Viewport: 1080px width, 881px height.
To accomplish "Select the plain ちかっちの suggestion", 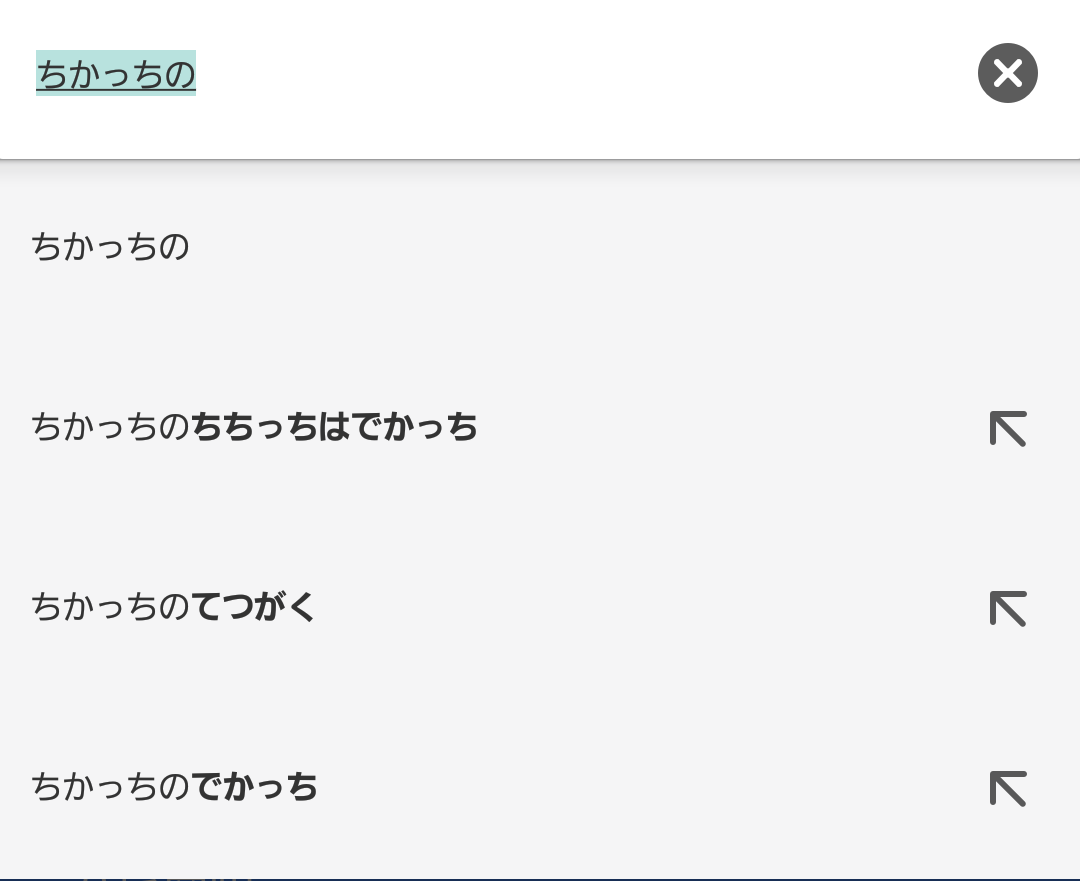I will tap(540, 247).
